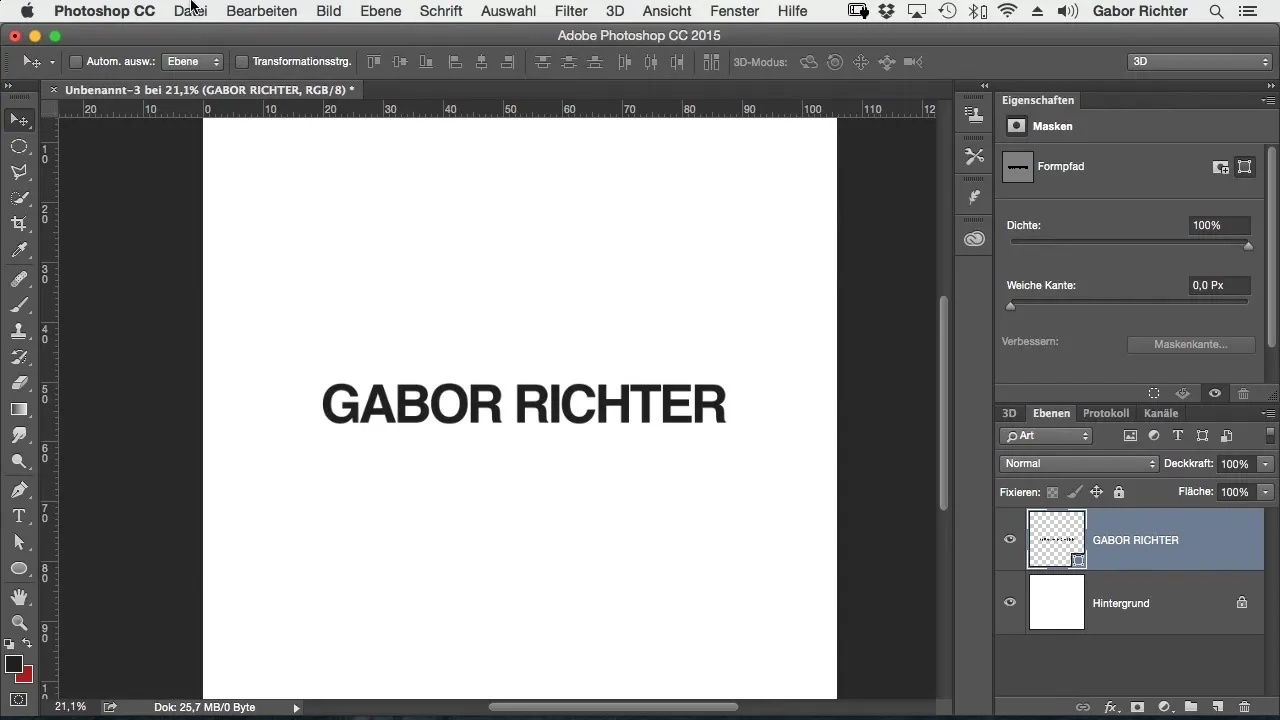This screenshot has height=720, width=1280.
Task: Select the Ellipse shape tool
Action: tap(19, 568)
